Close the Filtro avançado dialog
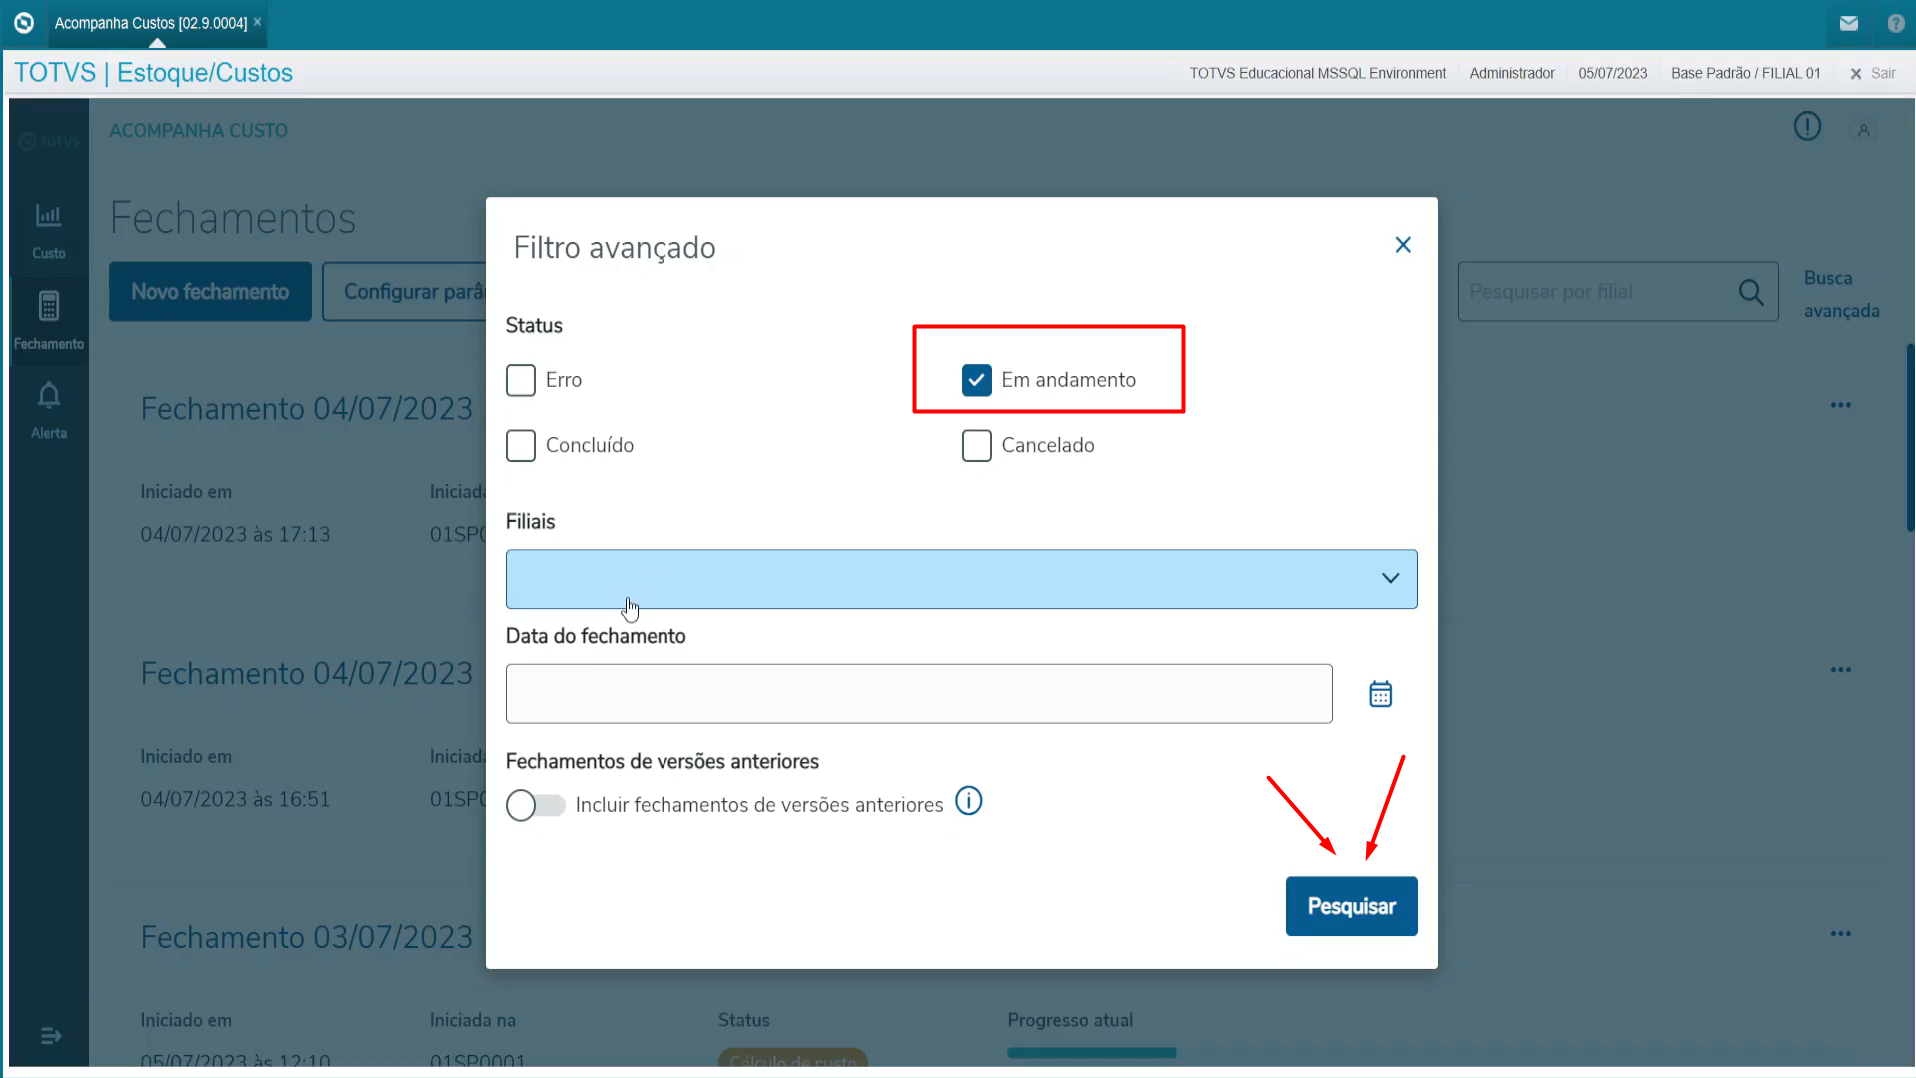This screenshot has height=1078, width=1916. [x=1402, y=245]
